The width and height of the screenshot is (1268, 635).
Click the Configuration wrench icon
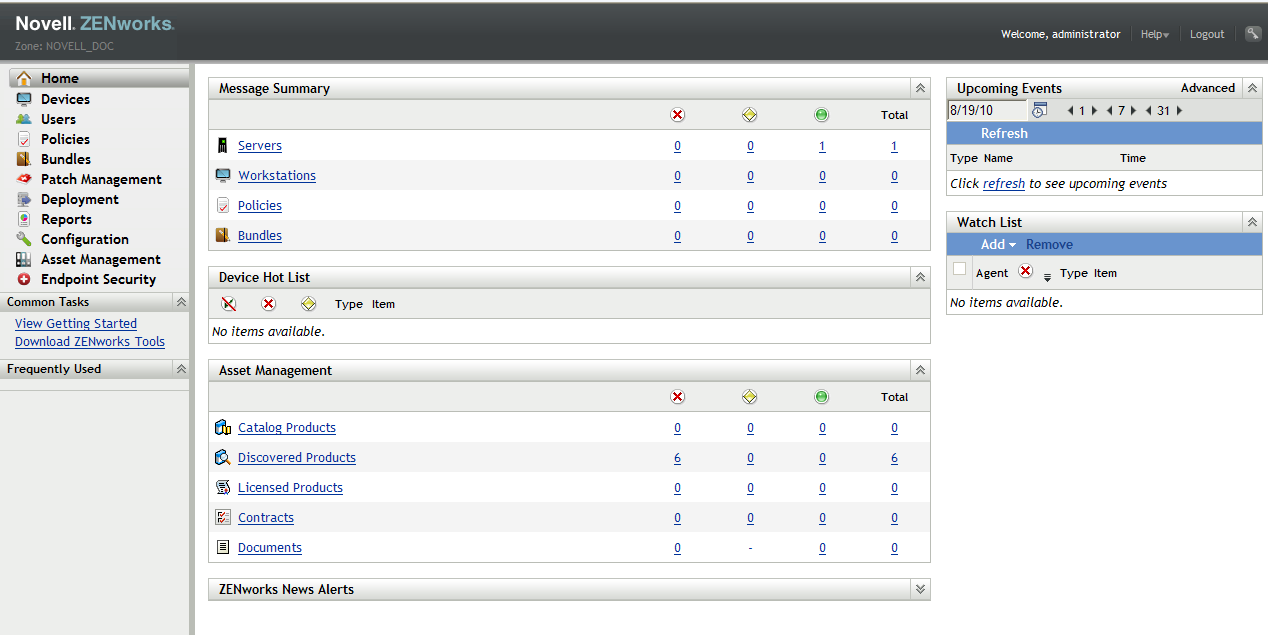(x=24, y=239)
